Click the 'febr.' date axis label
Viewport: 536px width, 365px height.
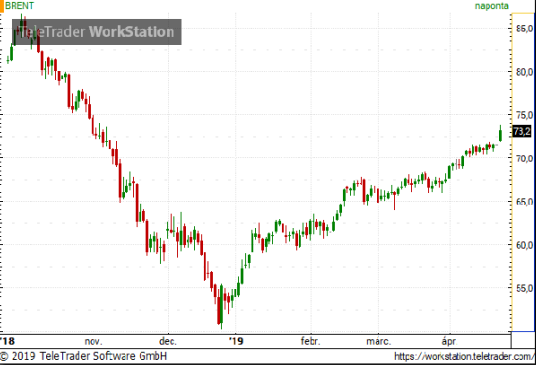coord(310,341)
